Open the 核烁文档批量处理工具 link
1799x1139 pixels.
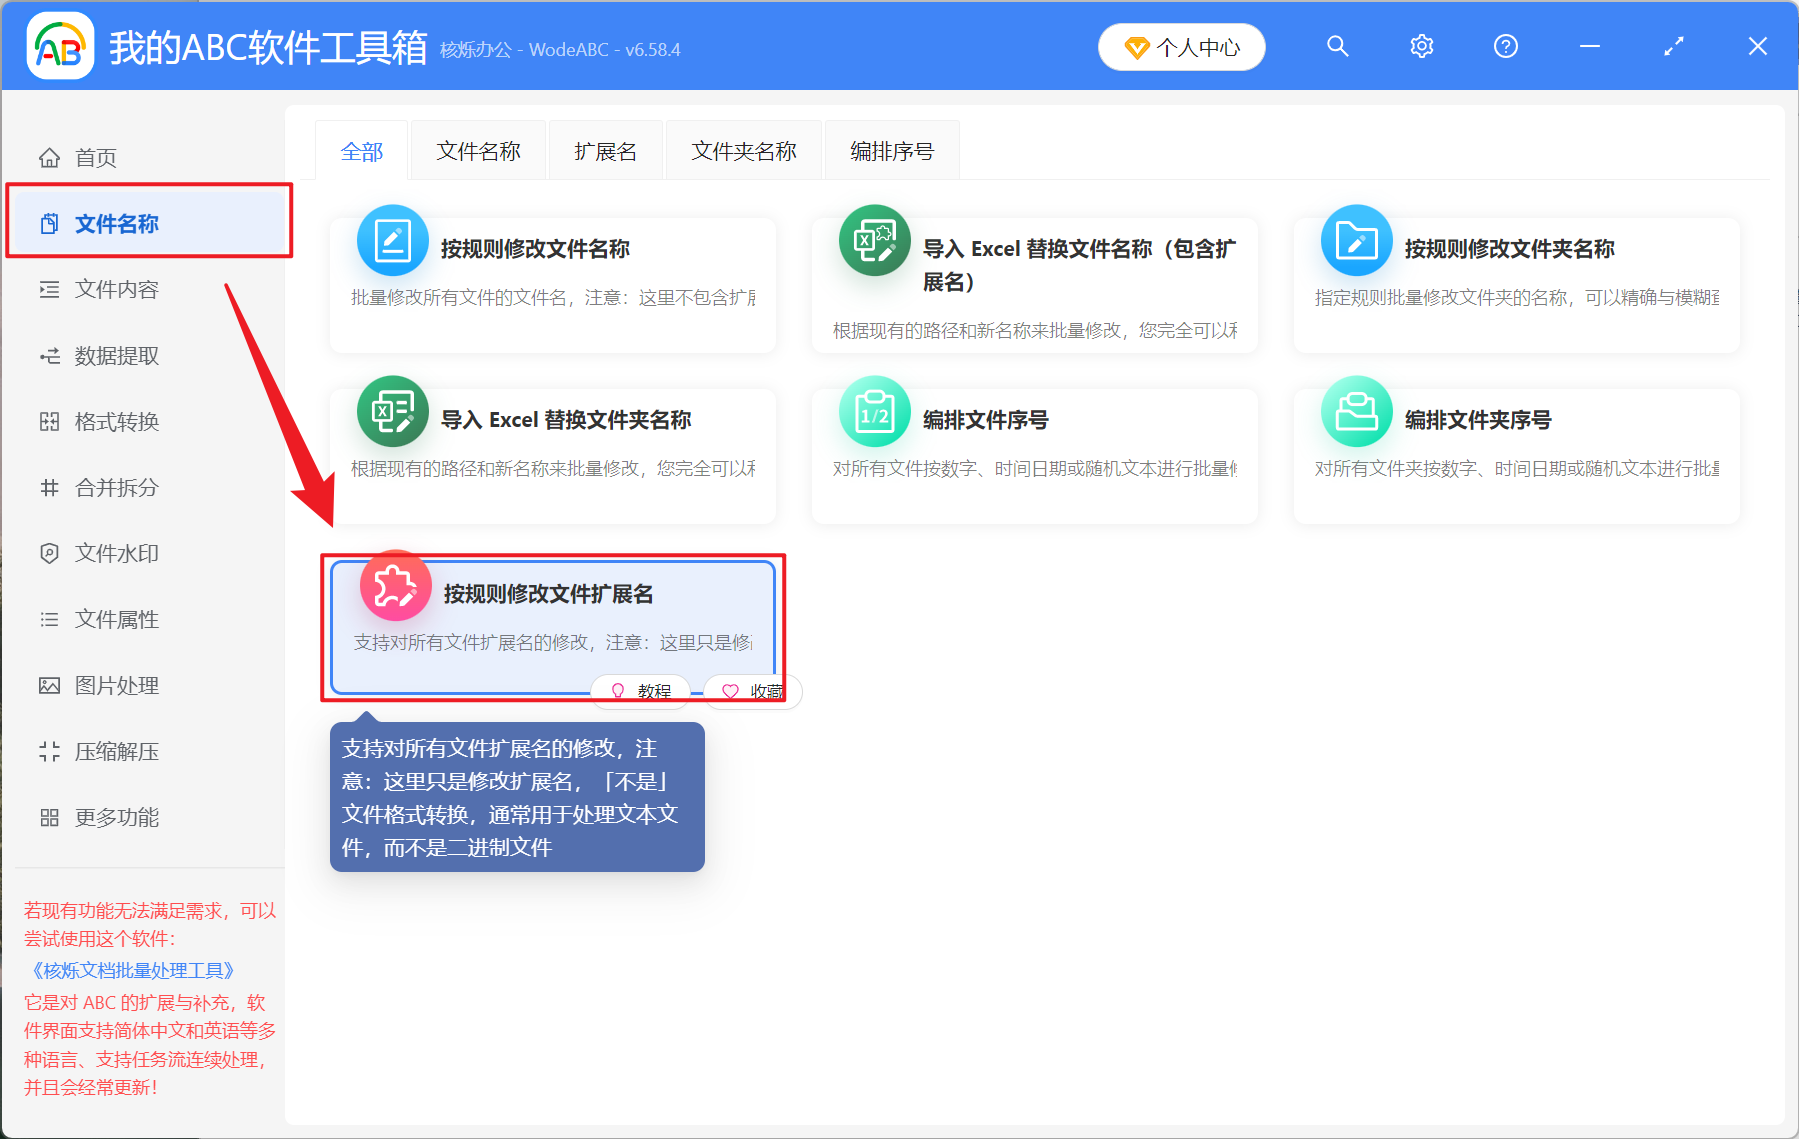130,969
